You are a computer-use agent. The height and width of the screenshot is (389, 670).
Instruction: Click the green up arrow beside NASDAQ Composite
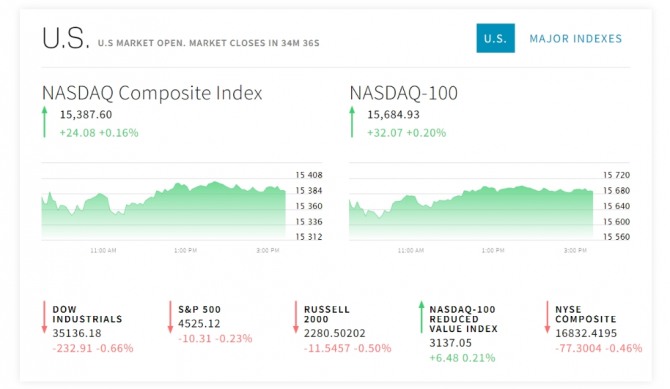pos(44,122)
